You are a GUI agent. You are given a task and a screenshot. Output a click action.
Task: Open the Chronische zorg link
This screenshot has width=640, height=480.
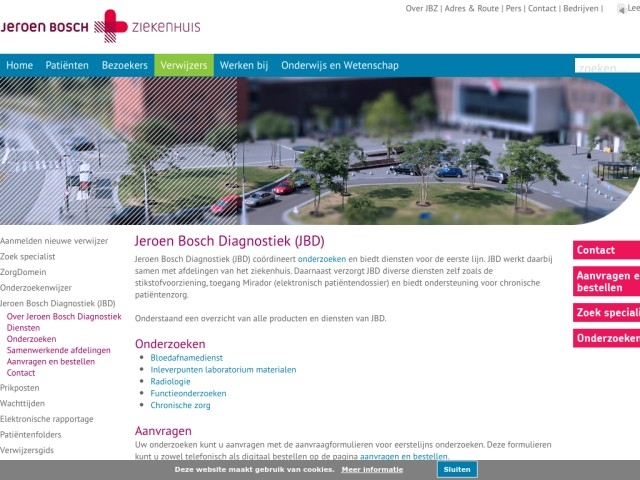tap(180, 405)
